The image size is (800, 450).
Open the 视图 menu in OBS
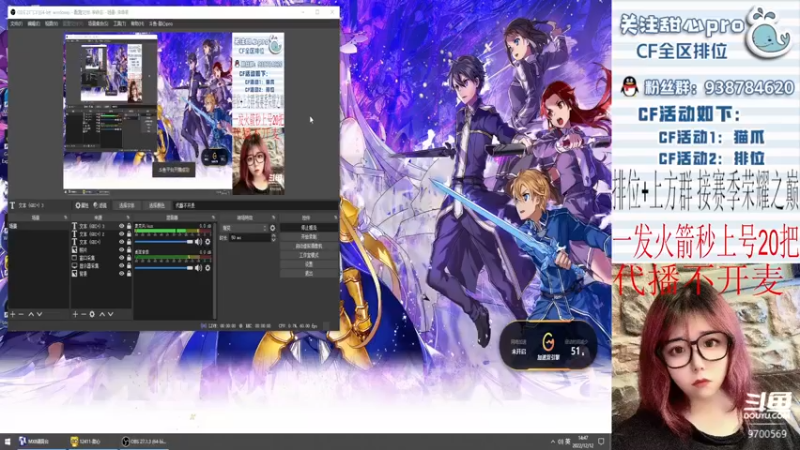(x=51, y=23)
